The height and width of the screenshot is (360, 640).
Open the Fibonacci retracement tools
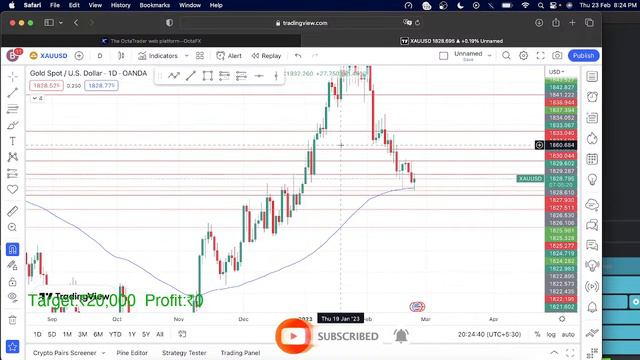[x=13, y=109]
